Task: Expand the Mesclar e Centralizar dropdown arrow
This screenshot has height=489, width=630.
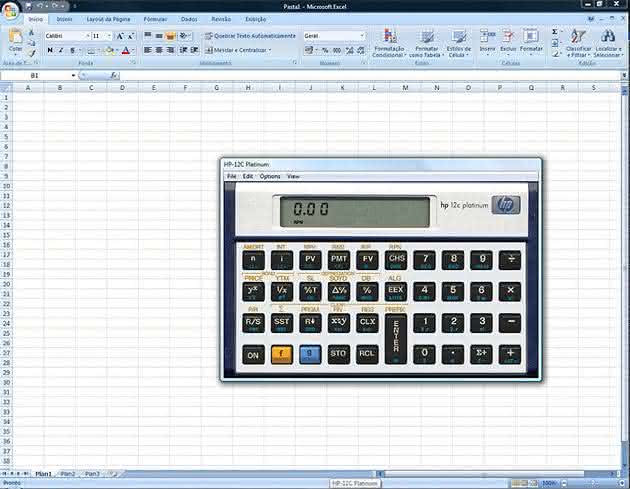Action: pyautogui.click(x=270, y=50)
